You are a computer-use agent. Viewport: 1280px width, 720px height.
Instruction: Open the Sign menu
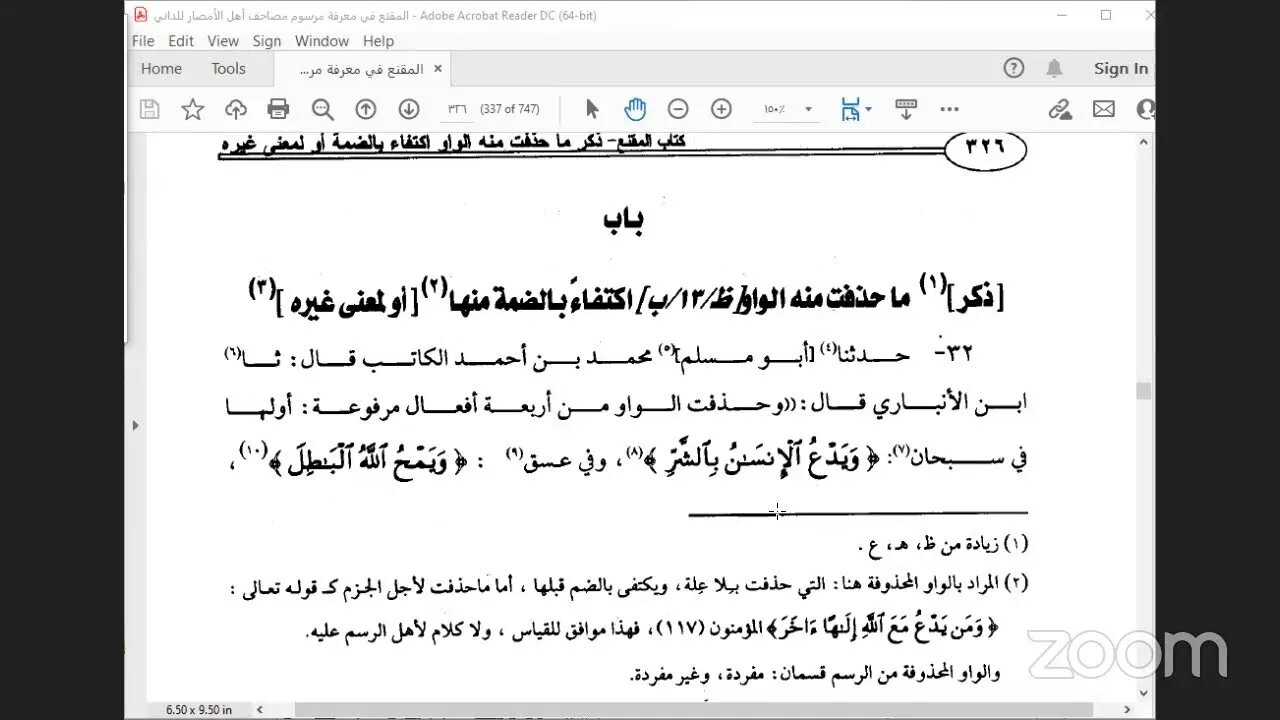click(x=267, y=41)
